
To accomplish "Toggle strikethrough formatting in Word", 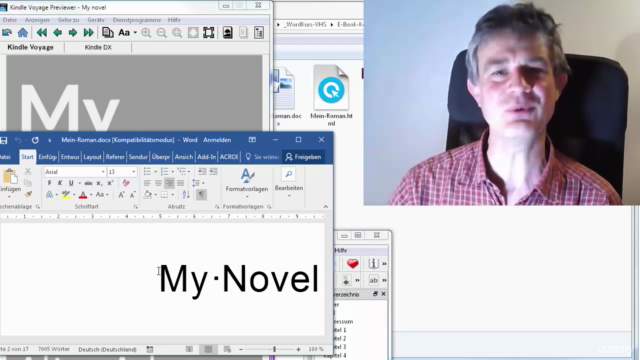I will (x=88, y=183).
